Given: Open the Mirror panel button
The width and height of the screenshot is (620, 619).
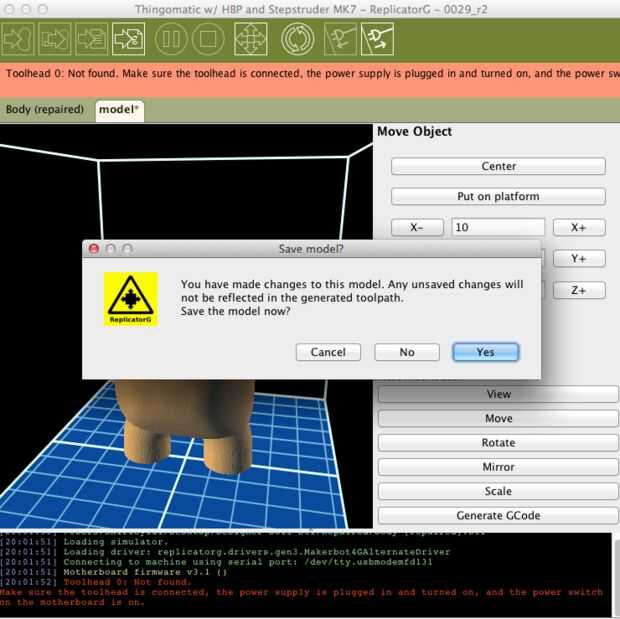Looking at the screenshot, I should pyautogui.click(x=498, y=467).
